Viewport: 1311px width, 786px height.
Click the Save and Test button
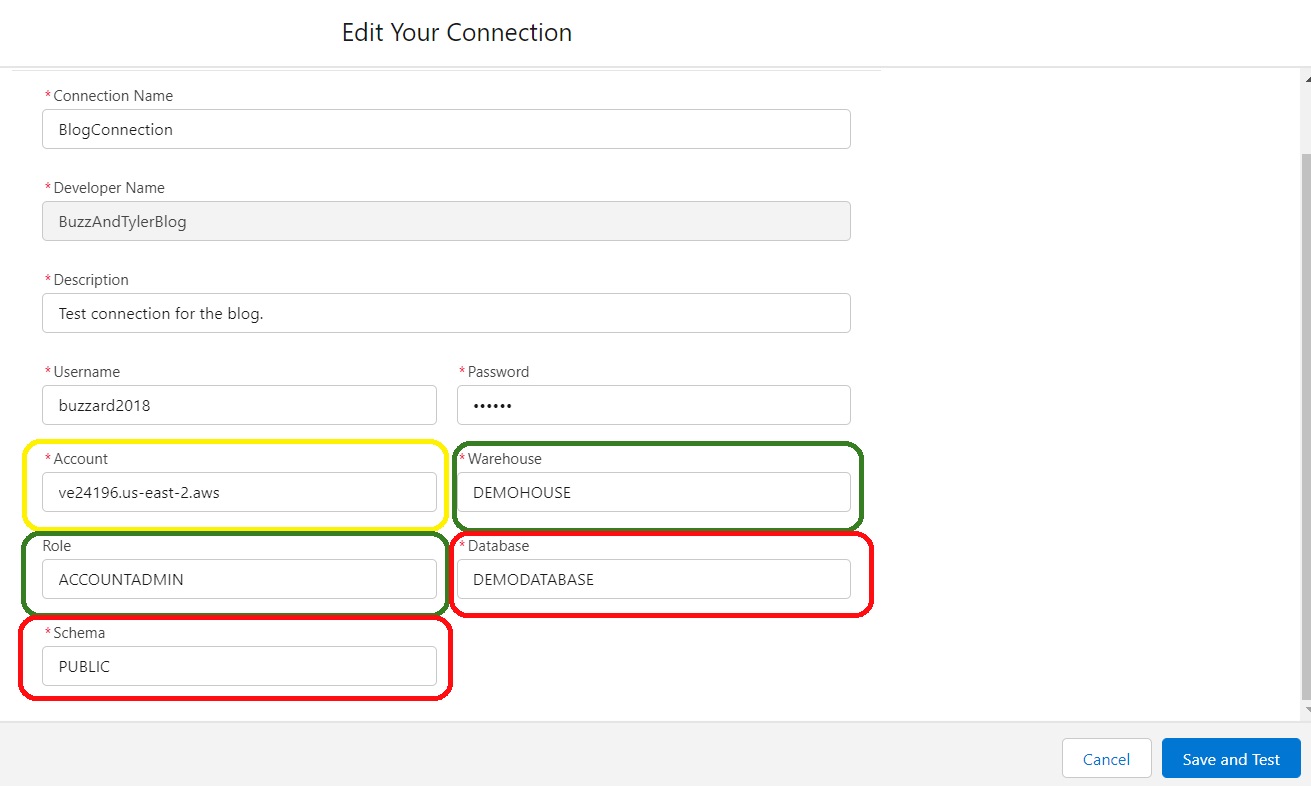click(x=1230, y=759)
